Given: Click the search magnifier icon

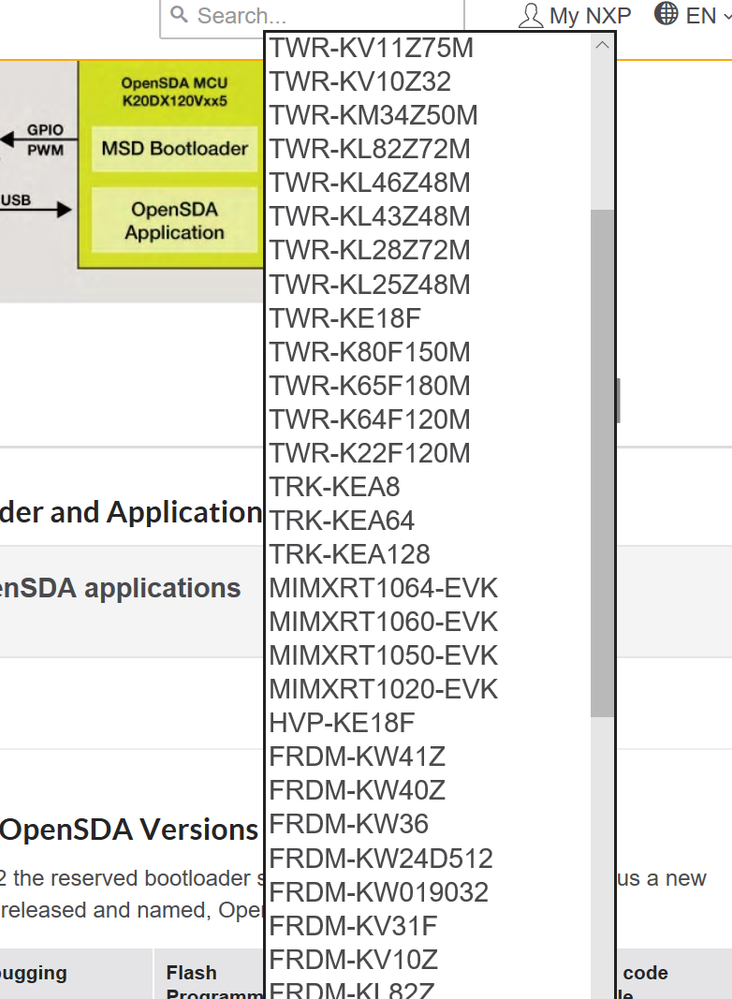Looking at the screenshot, I should (x=179, y=15).
